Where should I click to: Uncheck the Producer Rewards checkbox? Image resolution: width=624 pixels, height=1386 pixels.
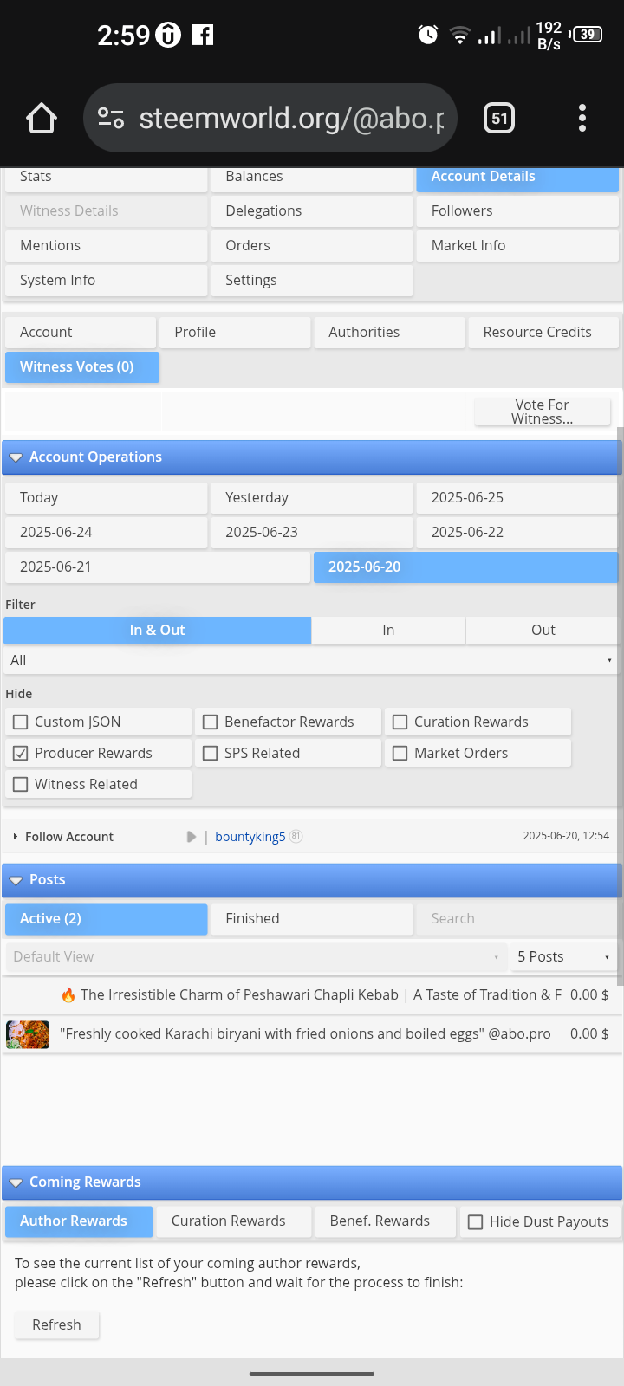pyautogui.click(x=20, y=753)
